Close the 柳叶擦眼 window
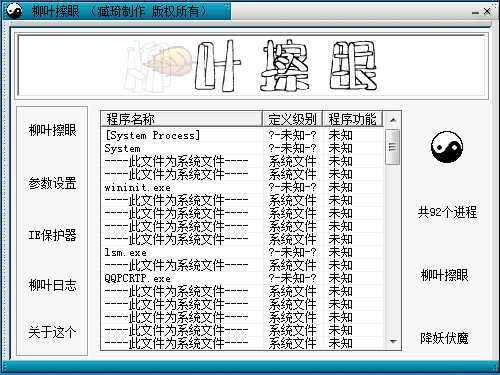 tap(487, 11)
